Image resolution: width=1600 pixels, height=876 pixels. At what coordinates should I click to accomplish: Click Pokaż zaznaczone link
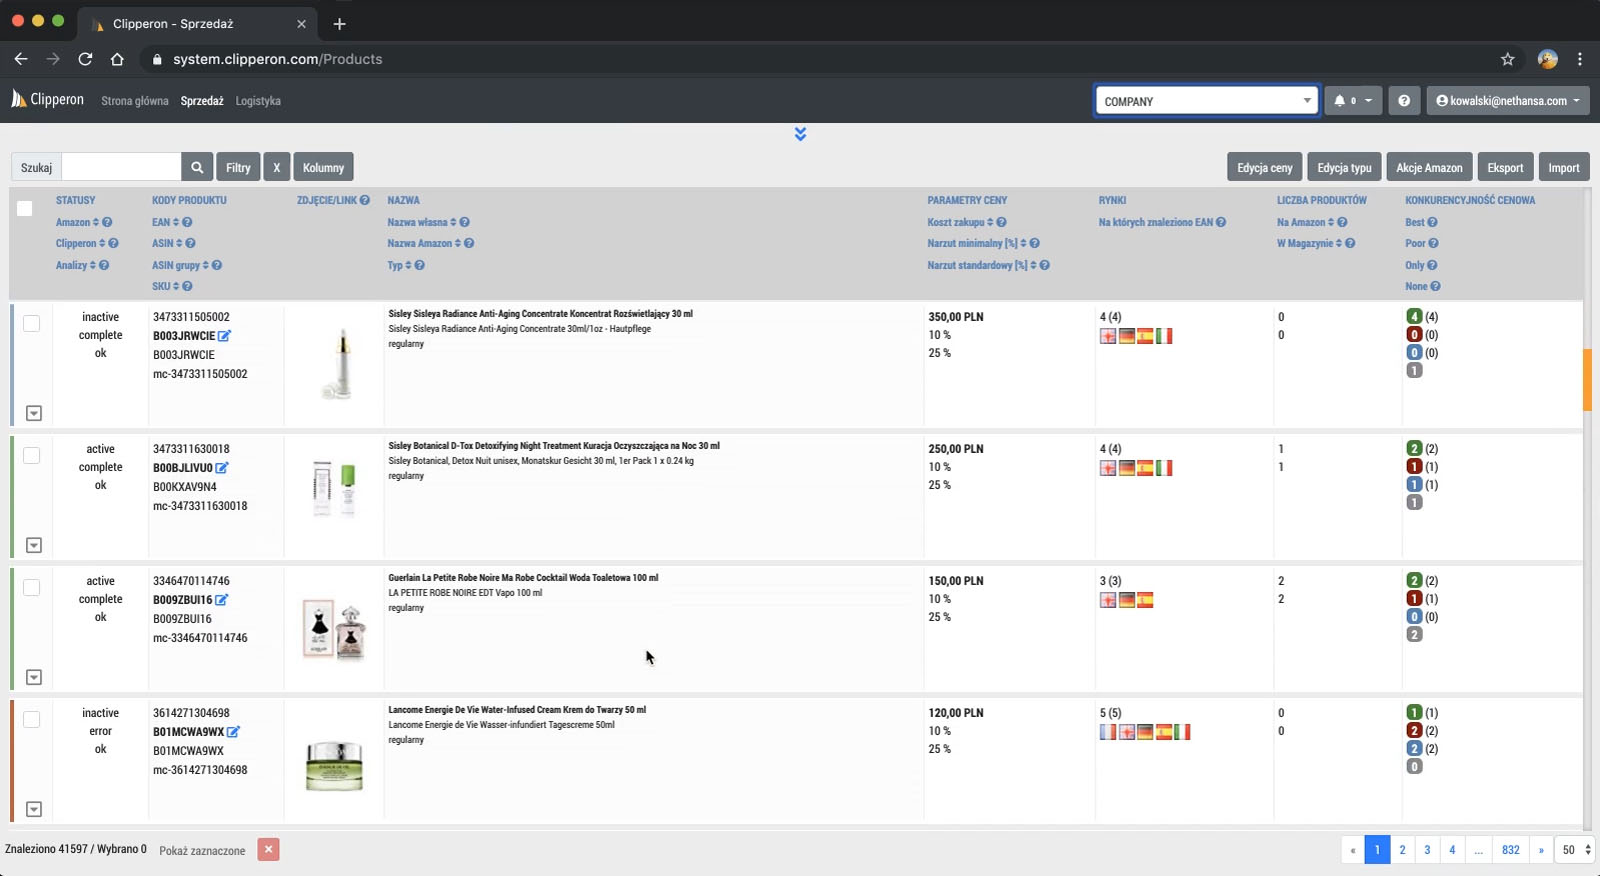202,850
